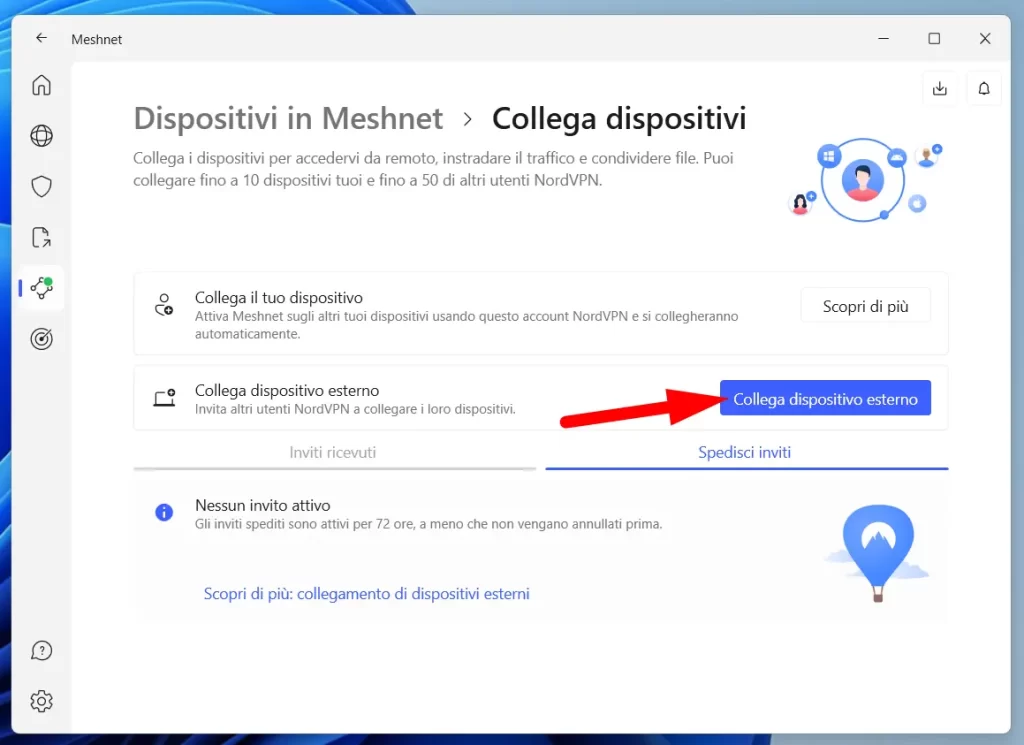Click the laptop-plus icon for Collega dispositivo esterno
Image resolution: width=1024 pixels, height=745 pixels.
tap(165, 397)
